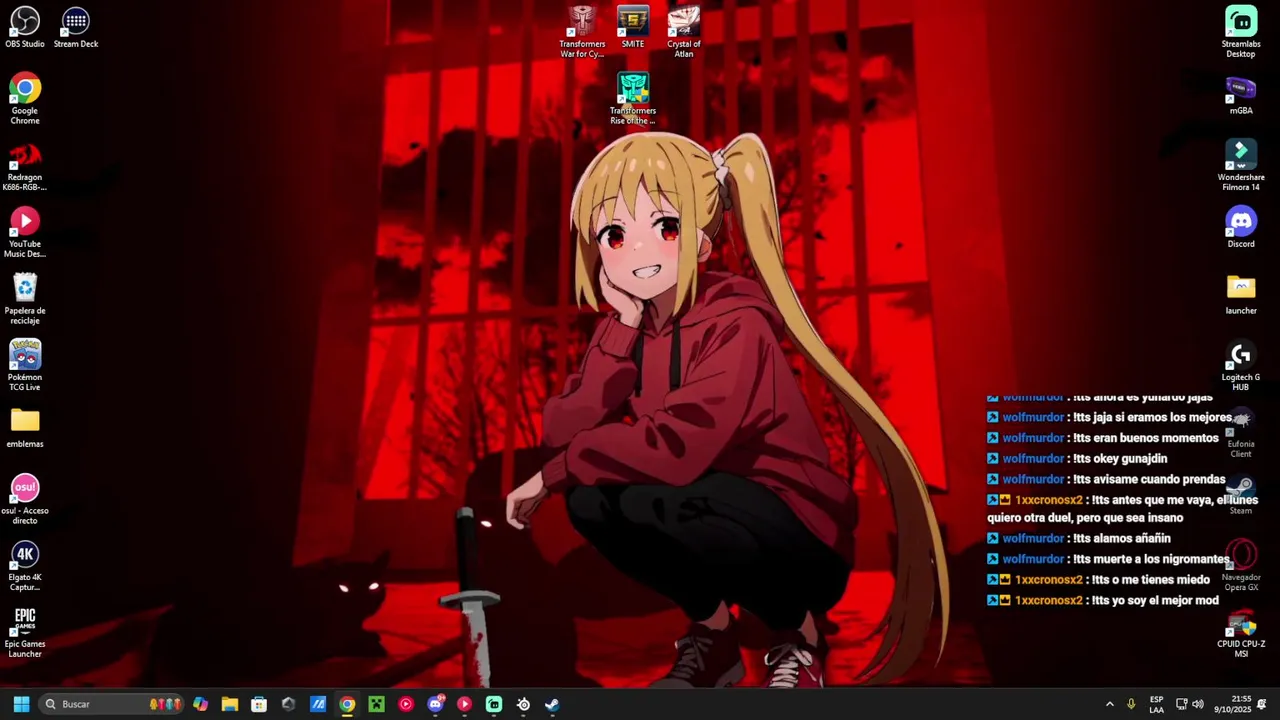Select the Eufonia Client desktop icon
Image resolution: width=1280 pixels, height=720 pixels.
1241,433
